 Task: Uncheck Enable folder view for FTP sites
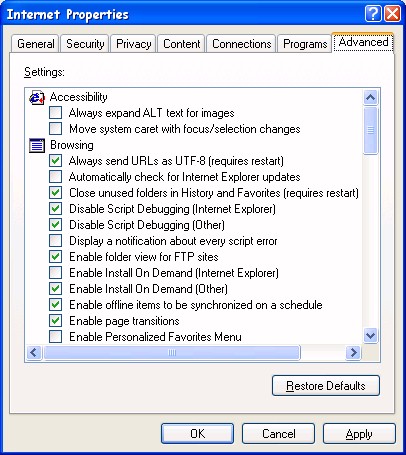pyautogui.click(x=55, y=257)
